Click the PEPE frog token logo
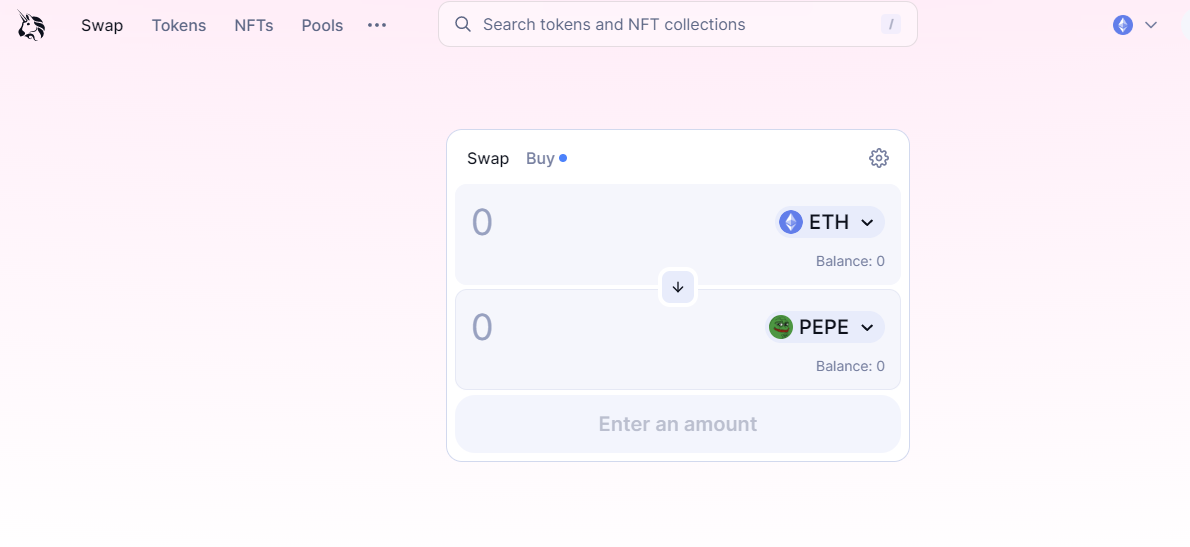The width and height of the screenshot is (1190, 547). (x=780, y=327)
